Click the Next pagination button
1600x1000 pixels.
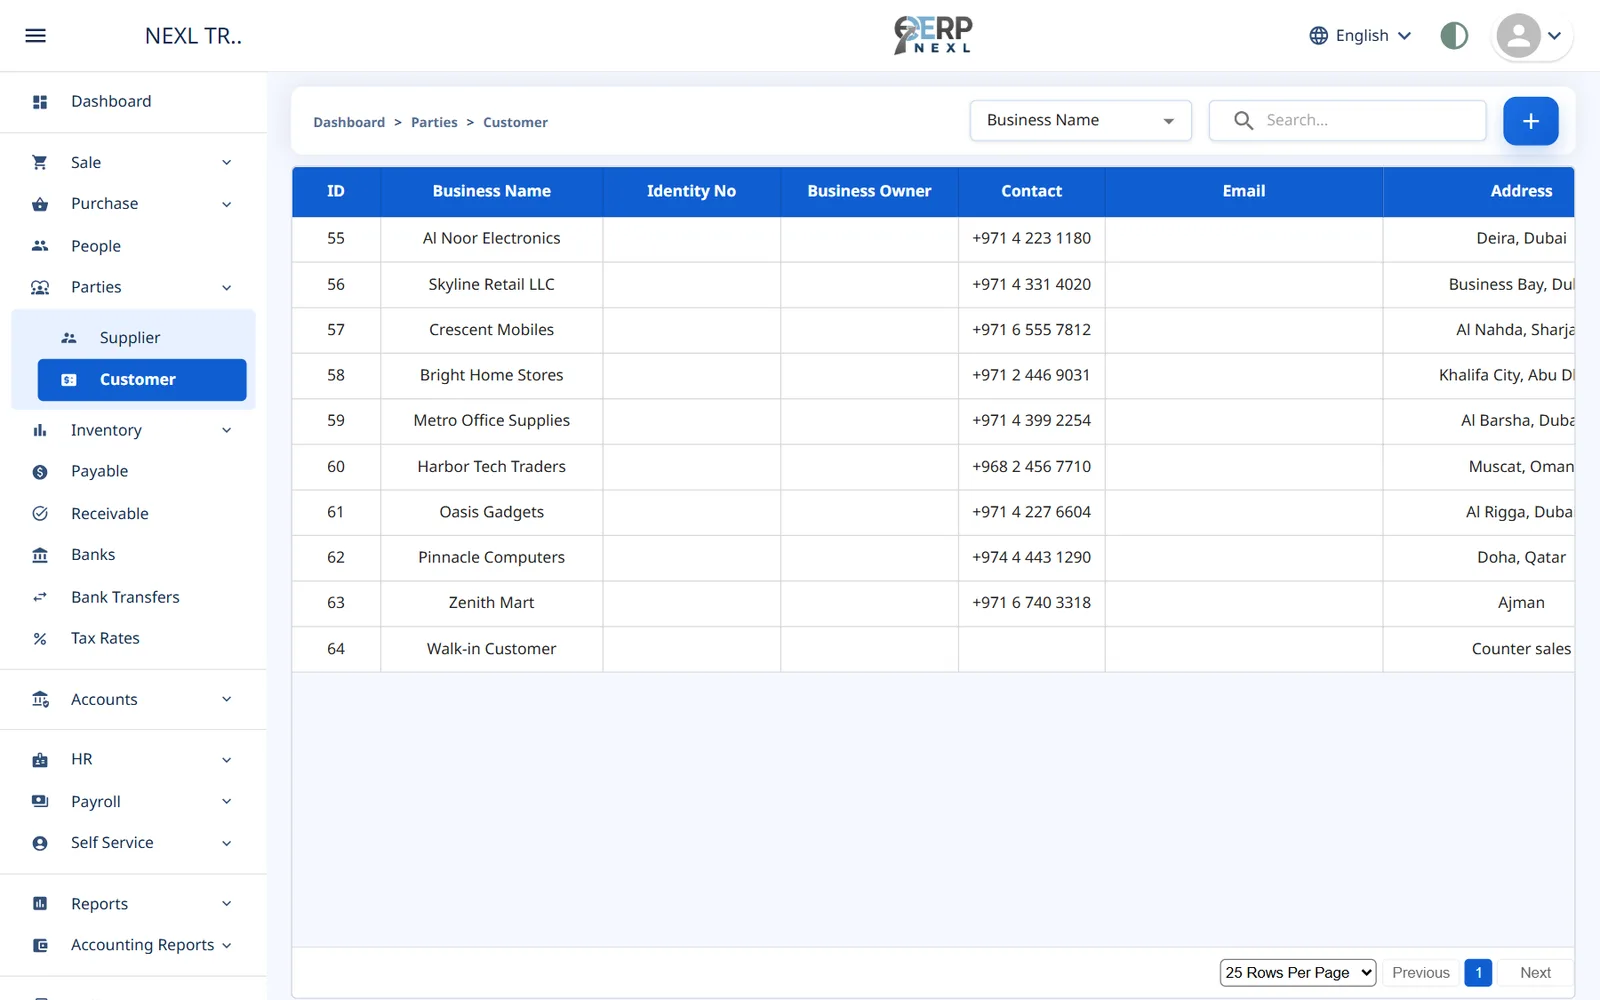click(x=1535, y=973)
